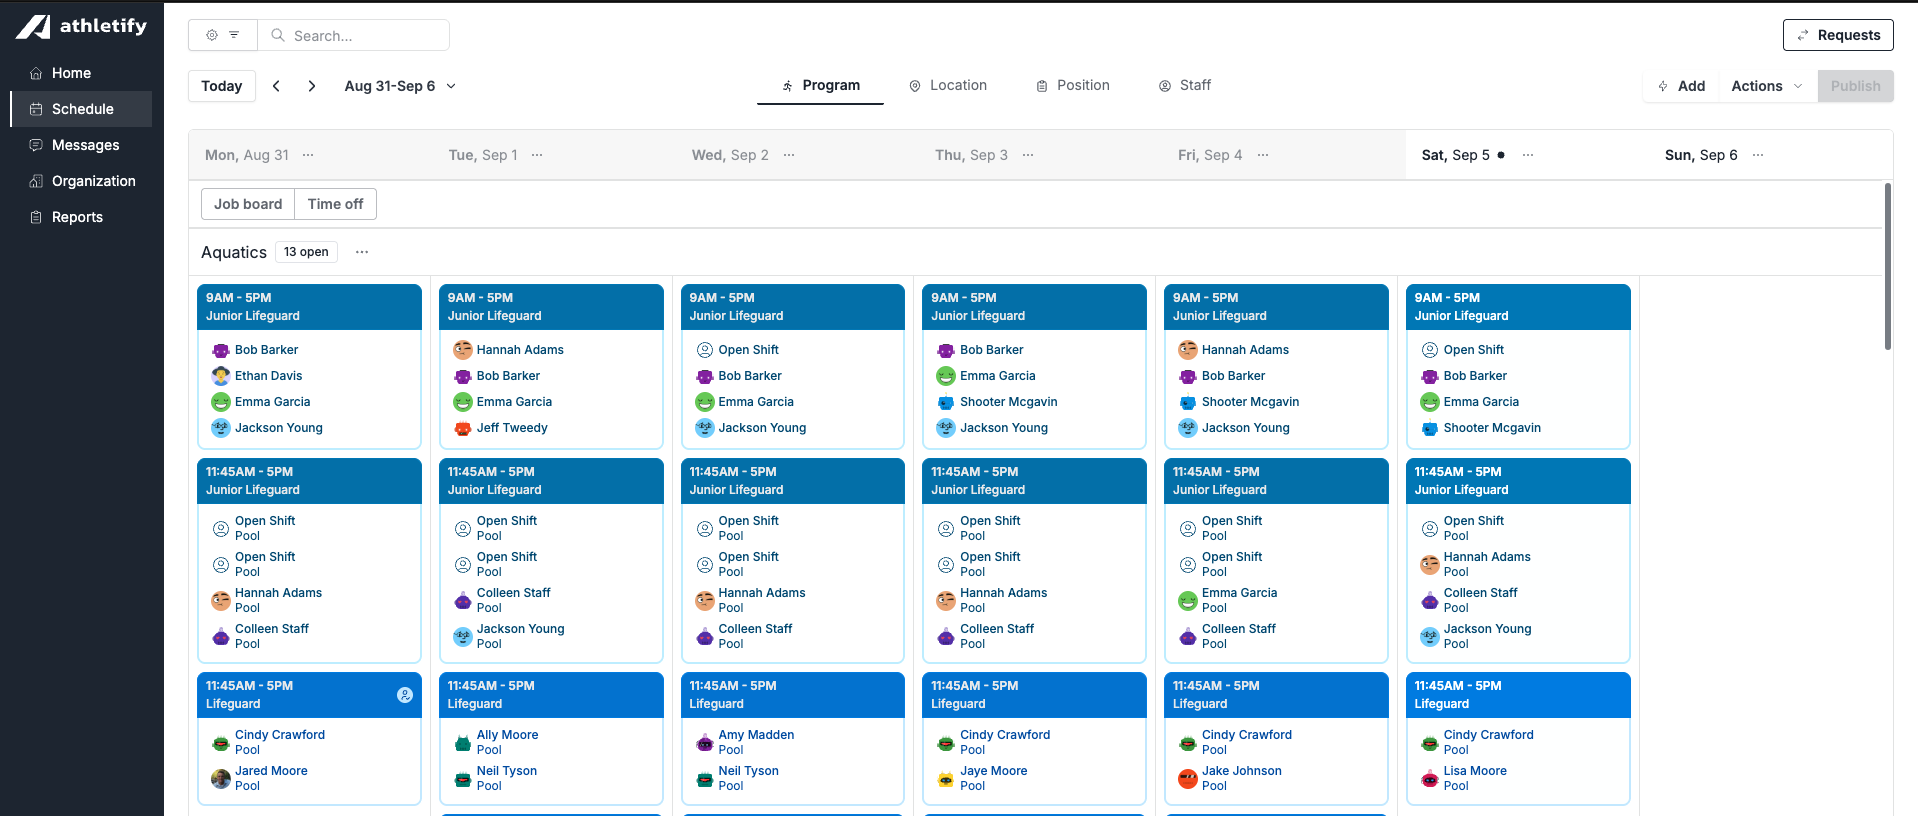Open Reports in sidebar

pyautogui.click(x=81, y=217)
